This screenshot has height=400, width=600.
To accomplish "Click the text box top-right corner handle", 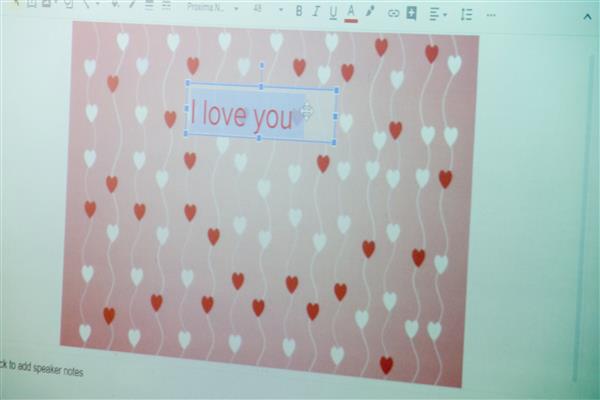I will coord(336,90).
